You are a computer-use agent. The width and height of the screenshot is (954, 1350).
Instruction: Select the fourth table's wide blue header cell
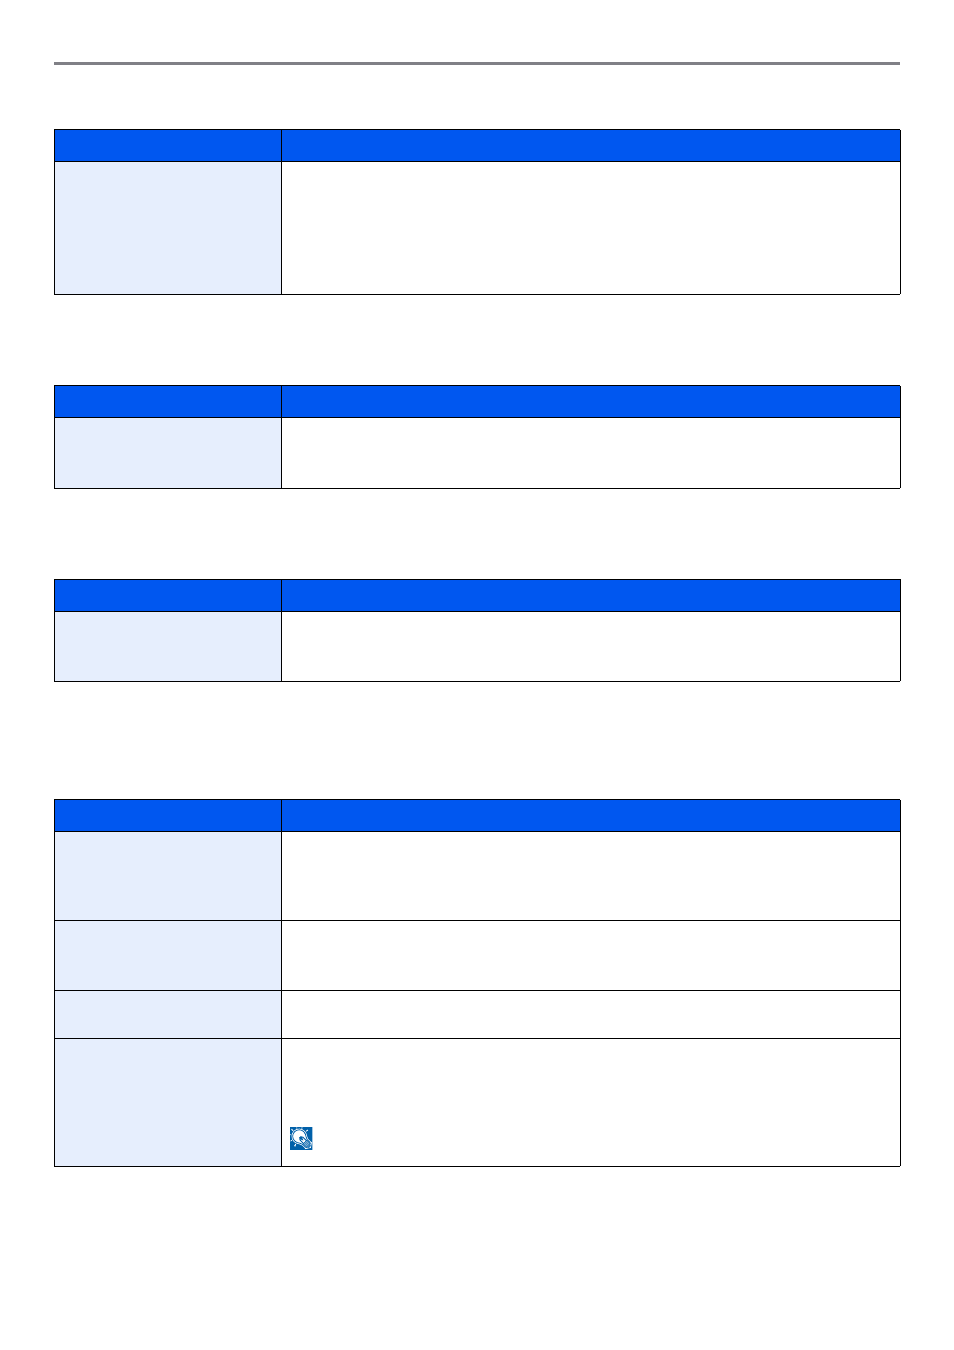[591, 816]
